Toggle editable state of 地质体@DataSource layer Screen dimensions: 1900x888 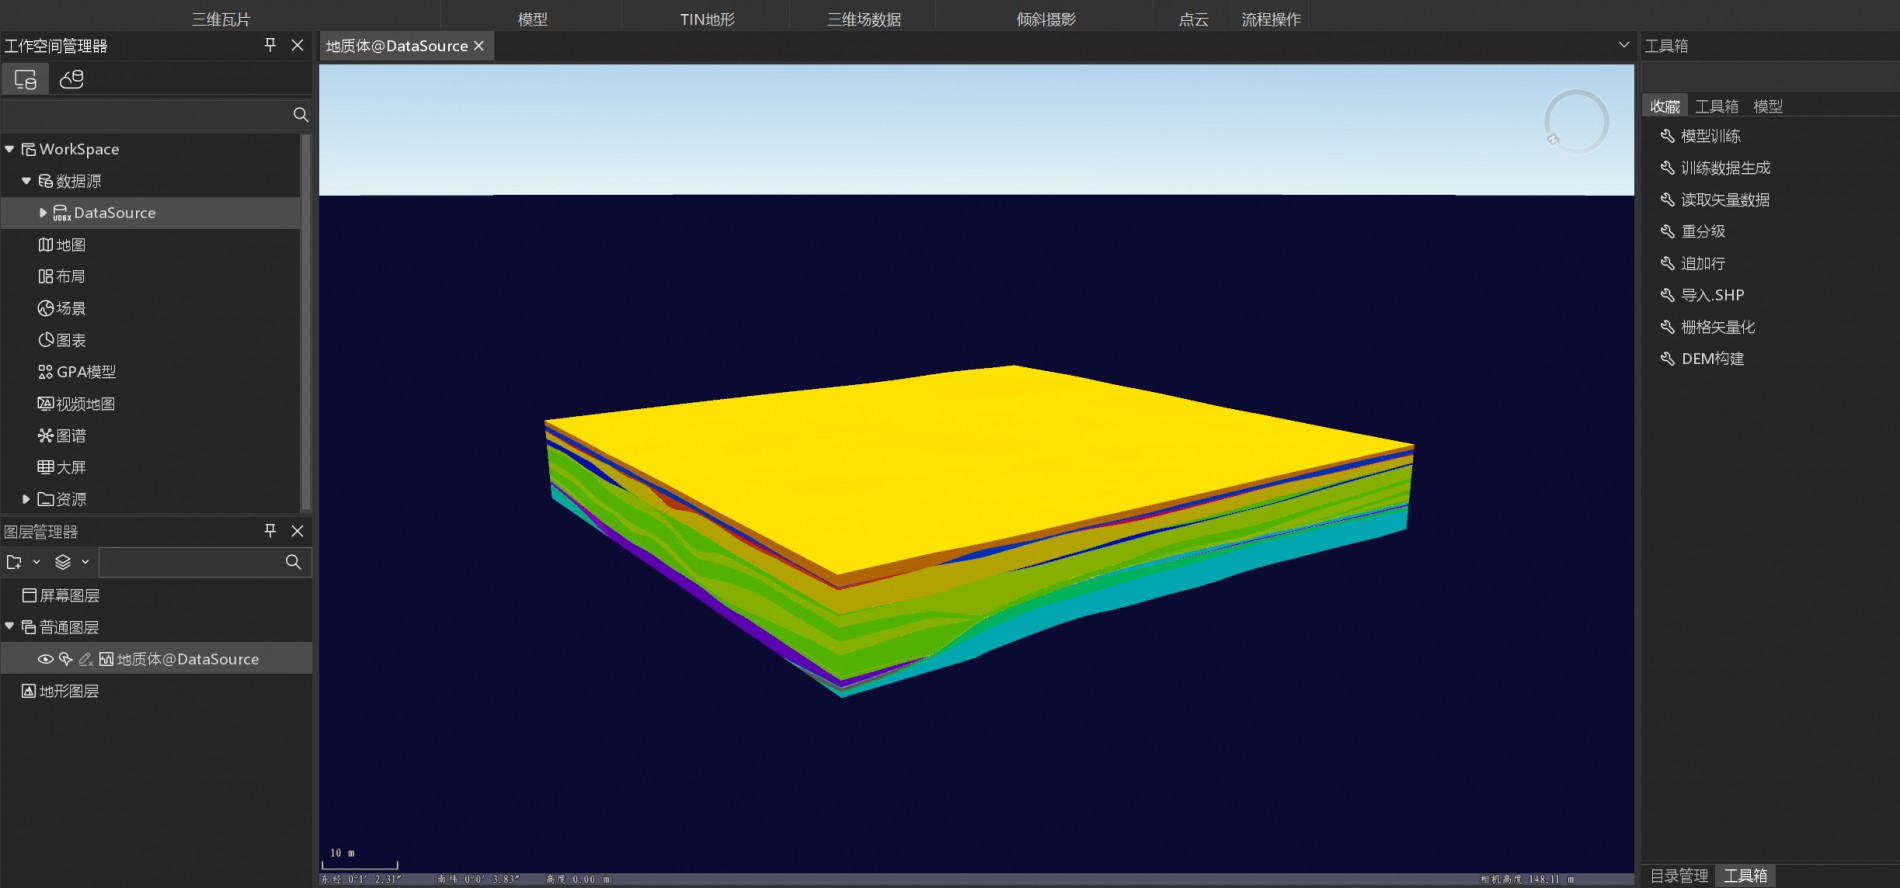86,659
